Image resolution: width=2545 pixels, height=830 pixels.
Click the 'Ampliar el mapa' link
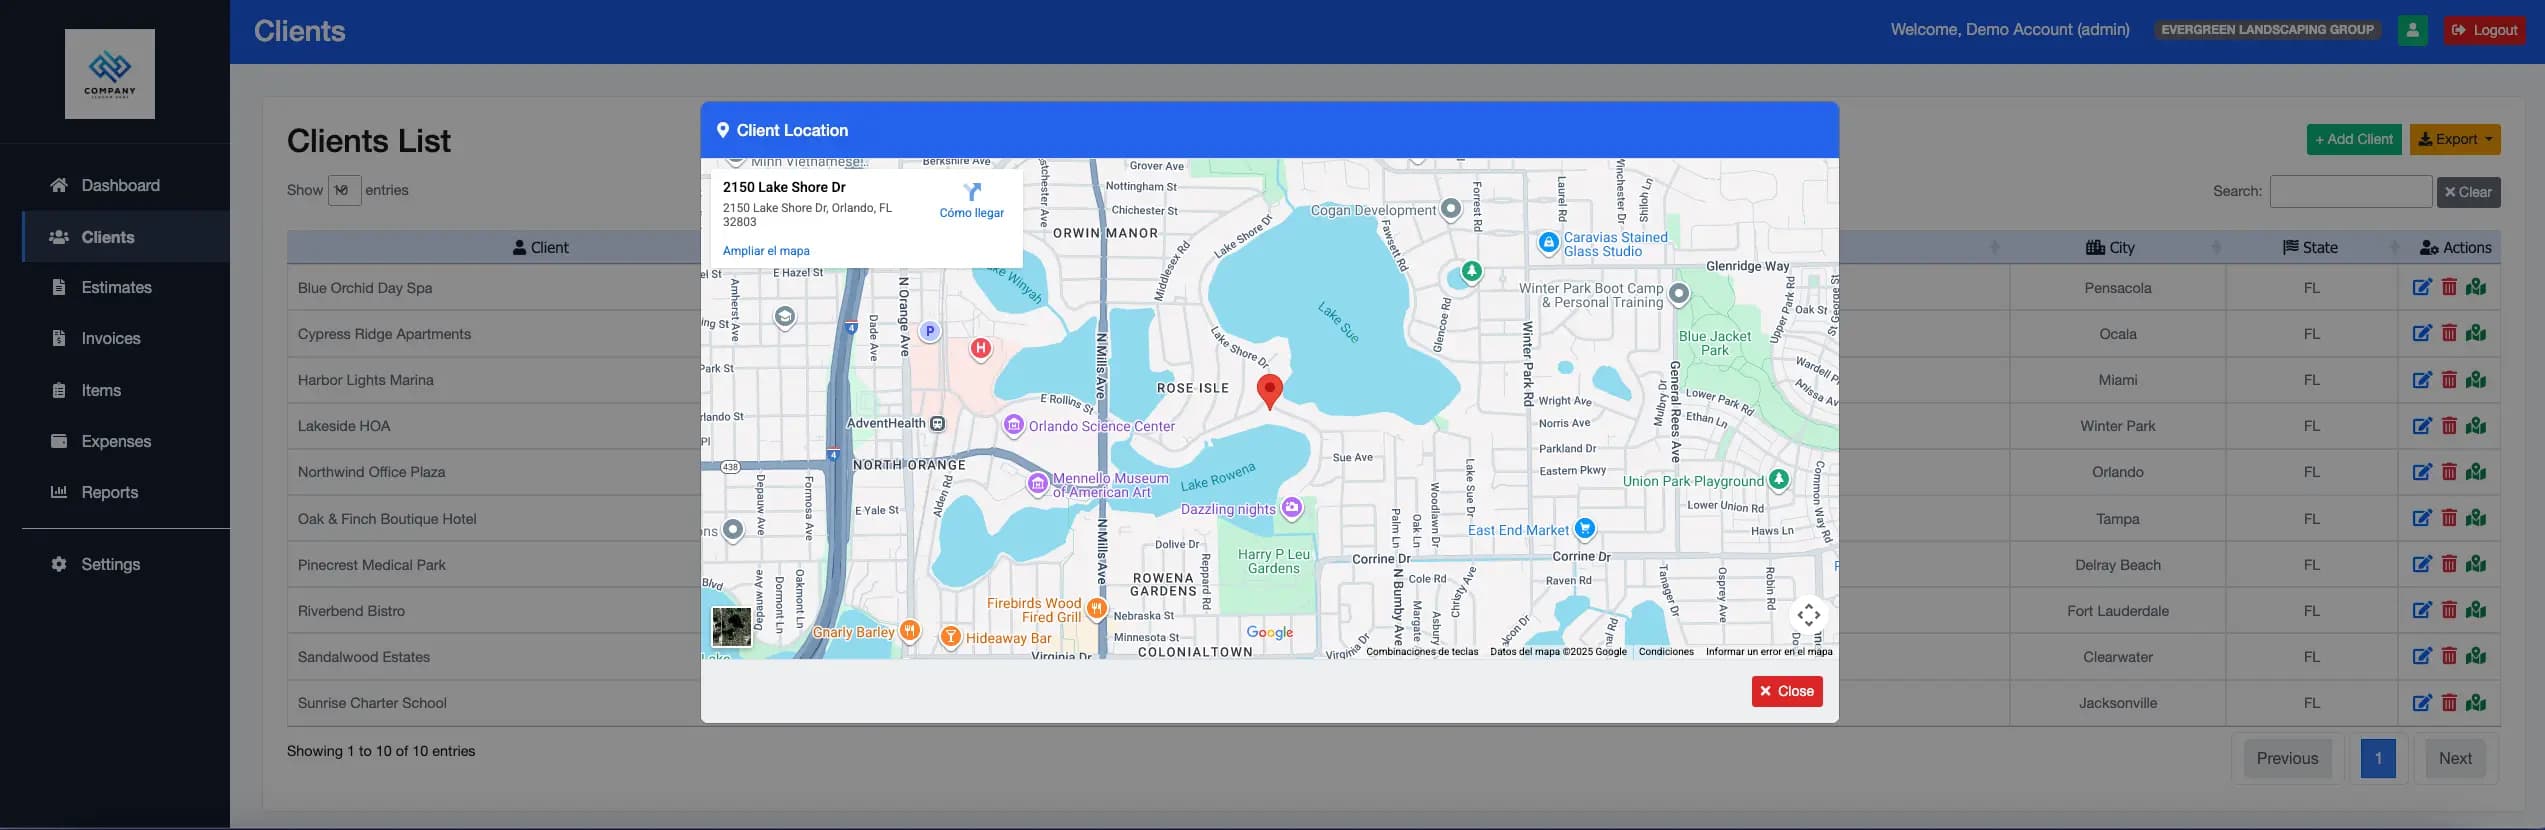point(766,251)
